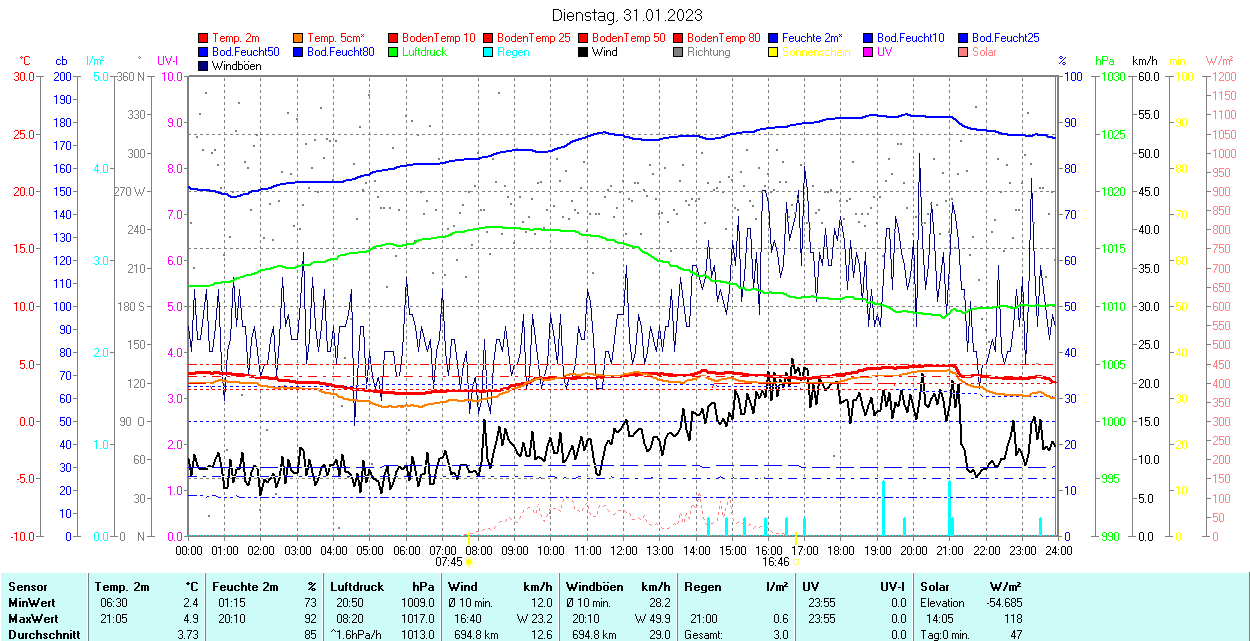This screenshot has width=1250, height=641.
Task: Click the red Temp. 2m legend swatch
Action: click(x=204, y=38)
